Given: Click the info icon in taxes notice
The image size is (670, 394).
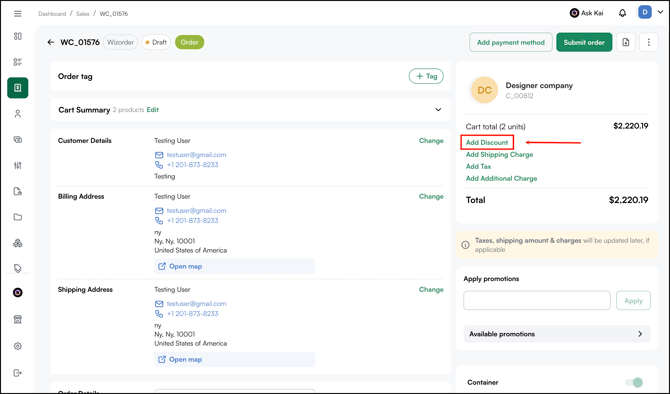Looking at the screenshot, I should pos(465,245).
